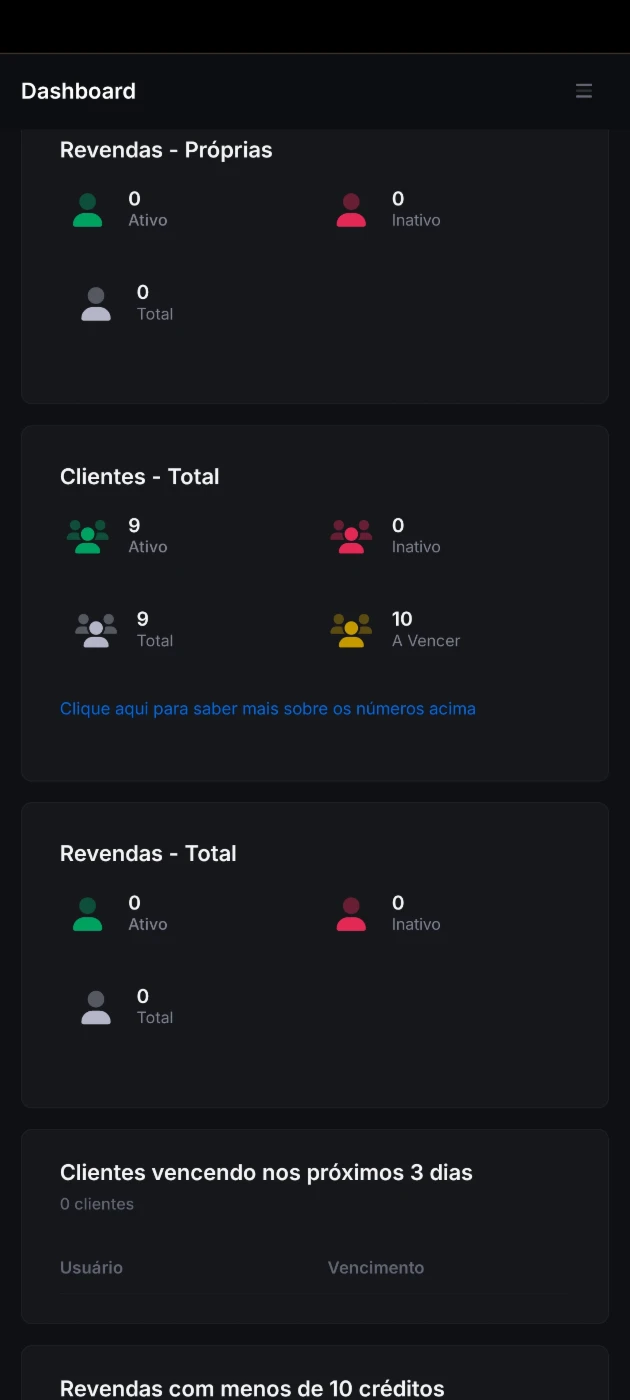Click green Ativo icon in Revendas - Total
Viewport: 630px width, 1400px height.
point(88,914)
